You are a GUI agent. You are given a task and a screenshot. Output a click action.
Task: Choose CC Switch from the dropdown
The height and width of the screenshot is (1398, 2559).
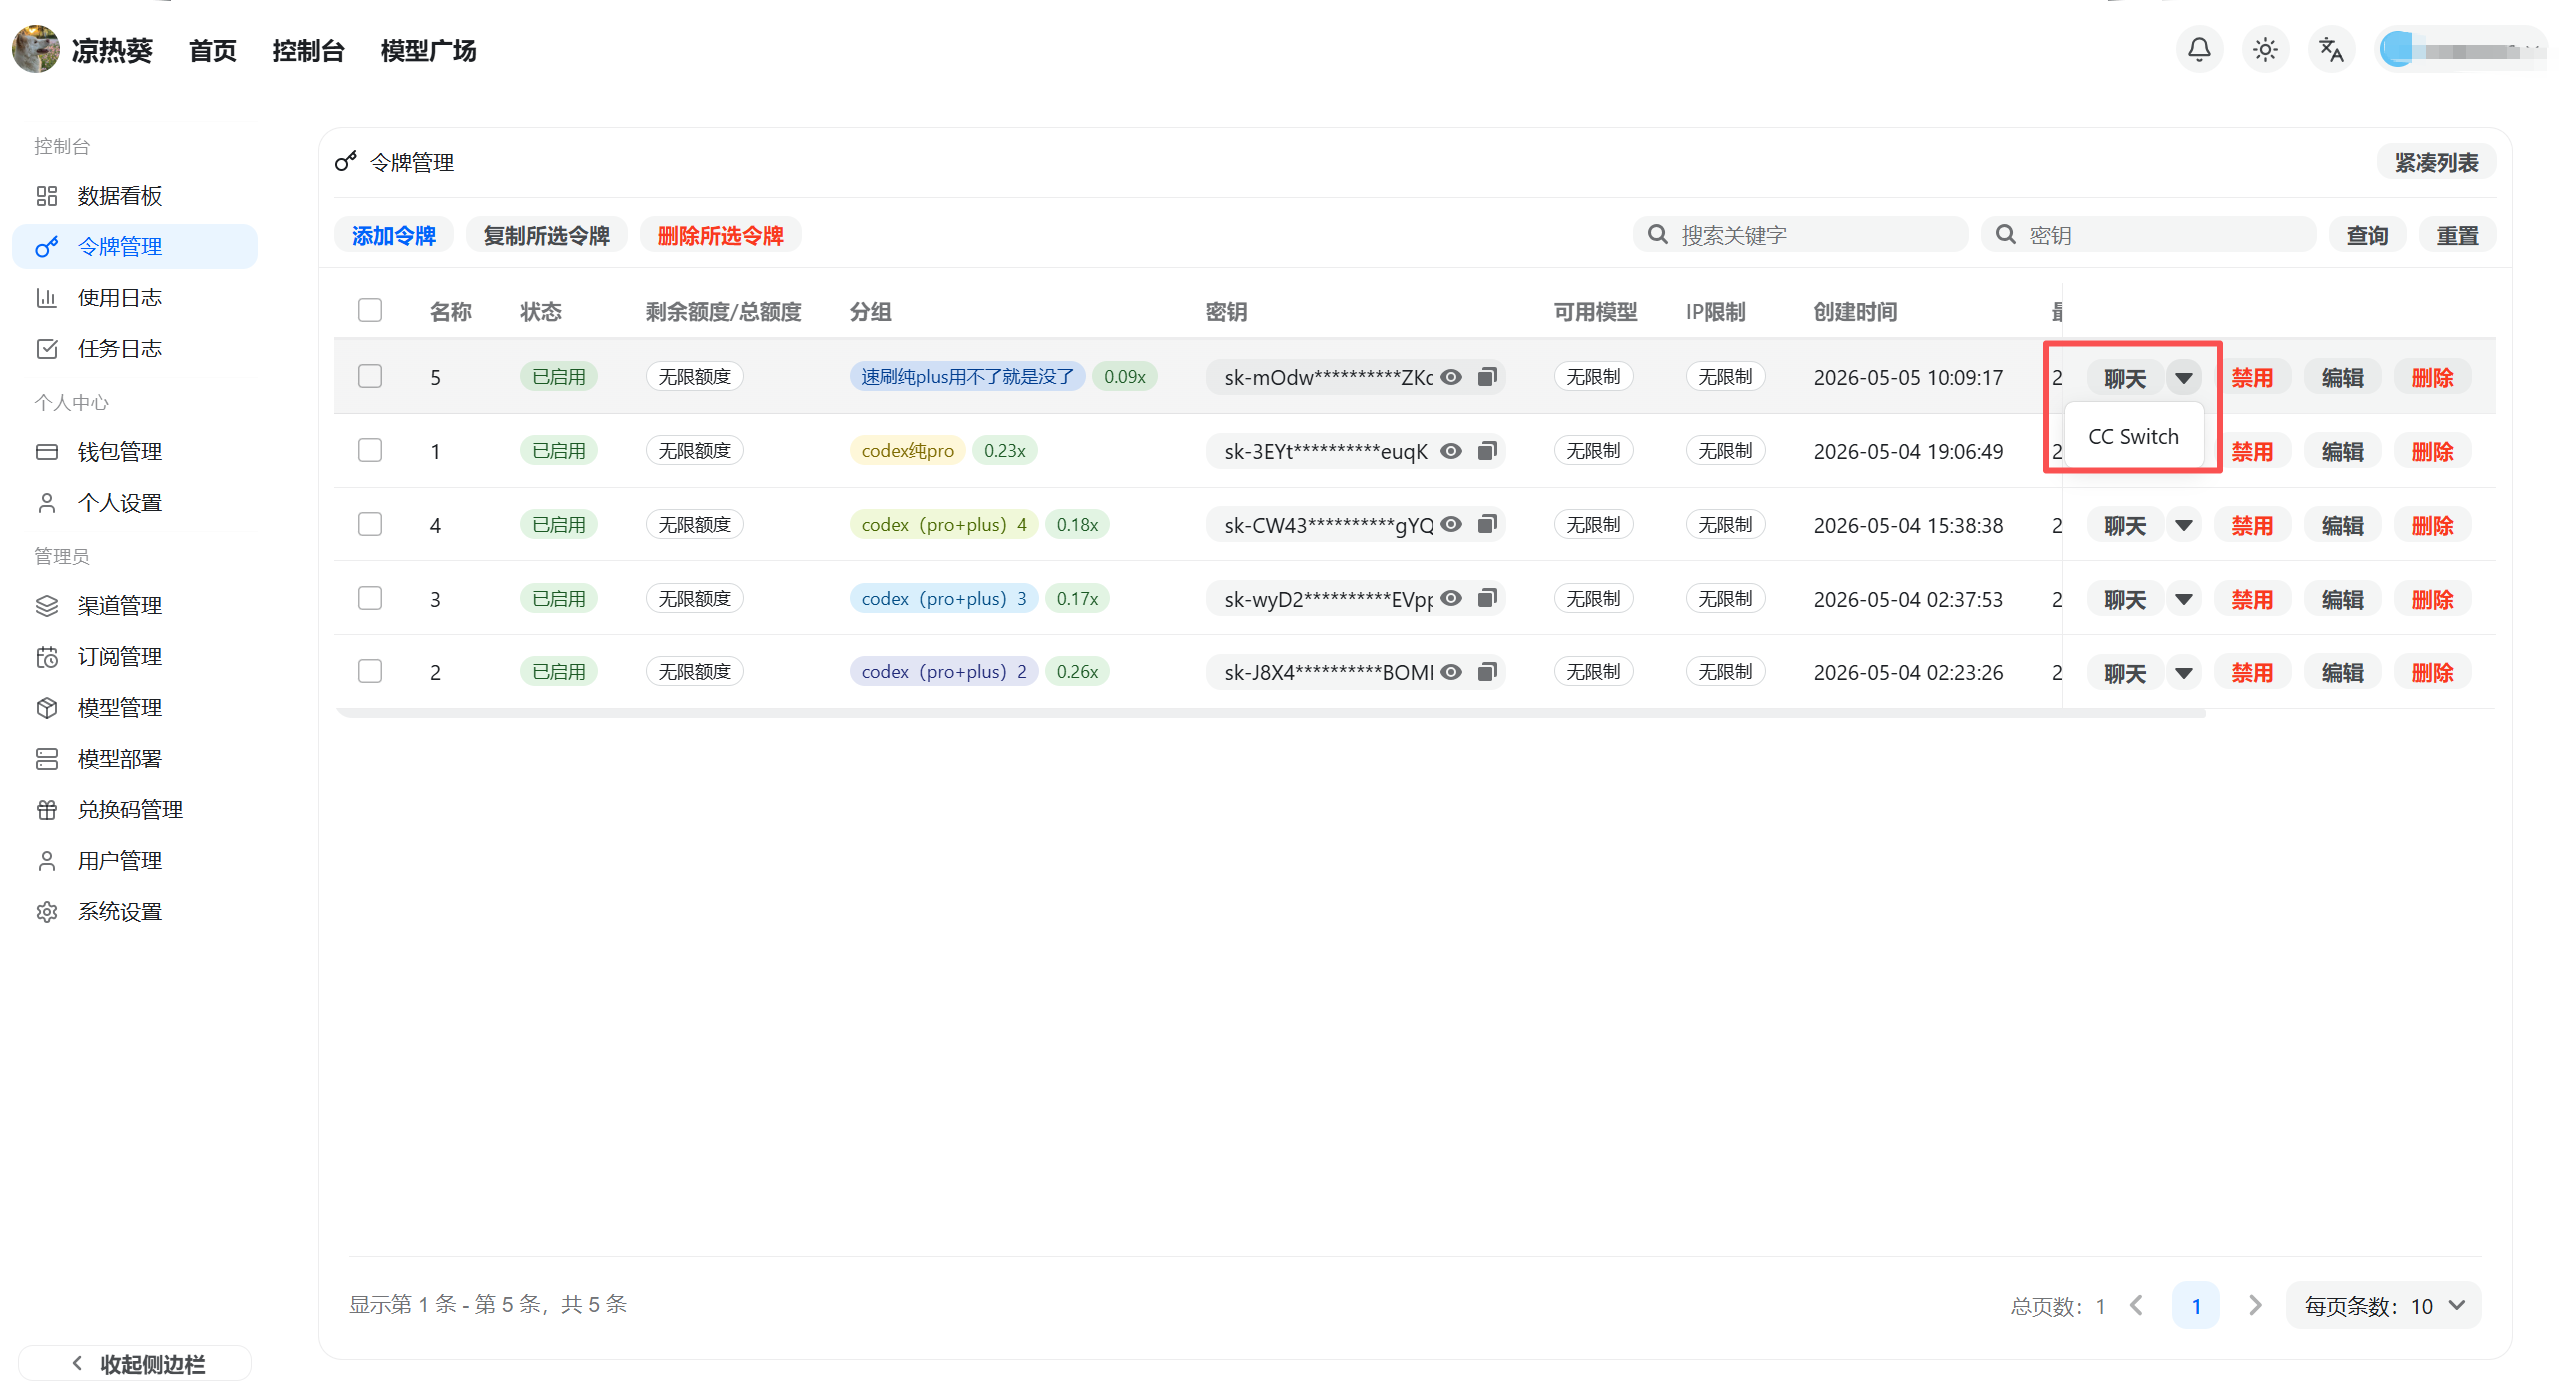pyautogui.click(x=2133, y=437)
